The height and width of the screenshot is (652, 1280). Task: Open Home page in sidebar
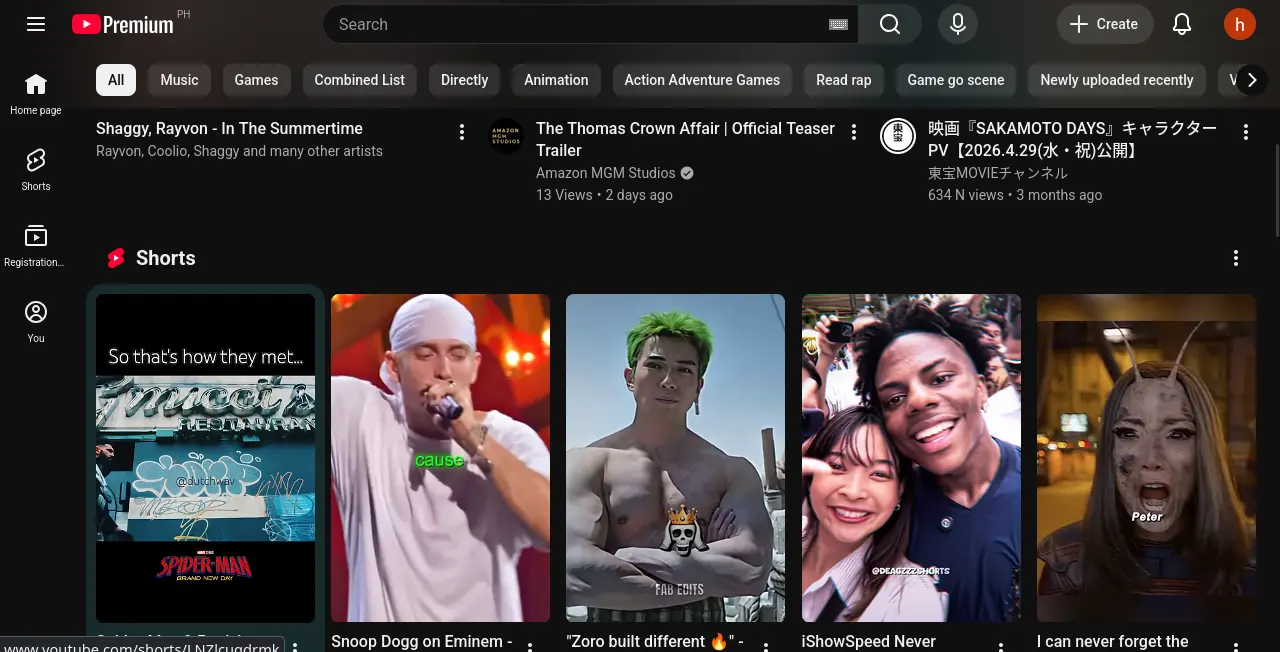36,94
